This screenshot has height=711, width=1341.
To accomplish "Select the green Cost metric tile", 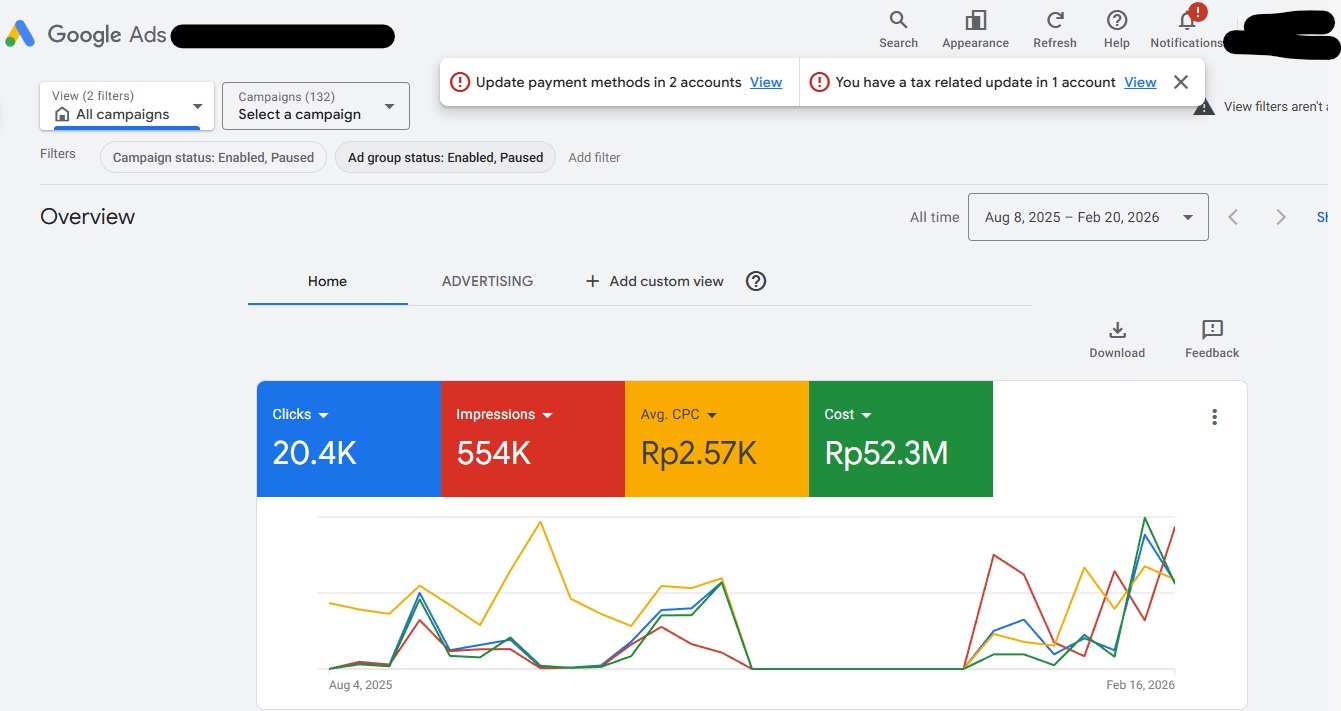I will pyautogui.click(x=900, y=438).
